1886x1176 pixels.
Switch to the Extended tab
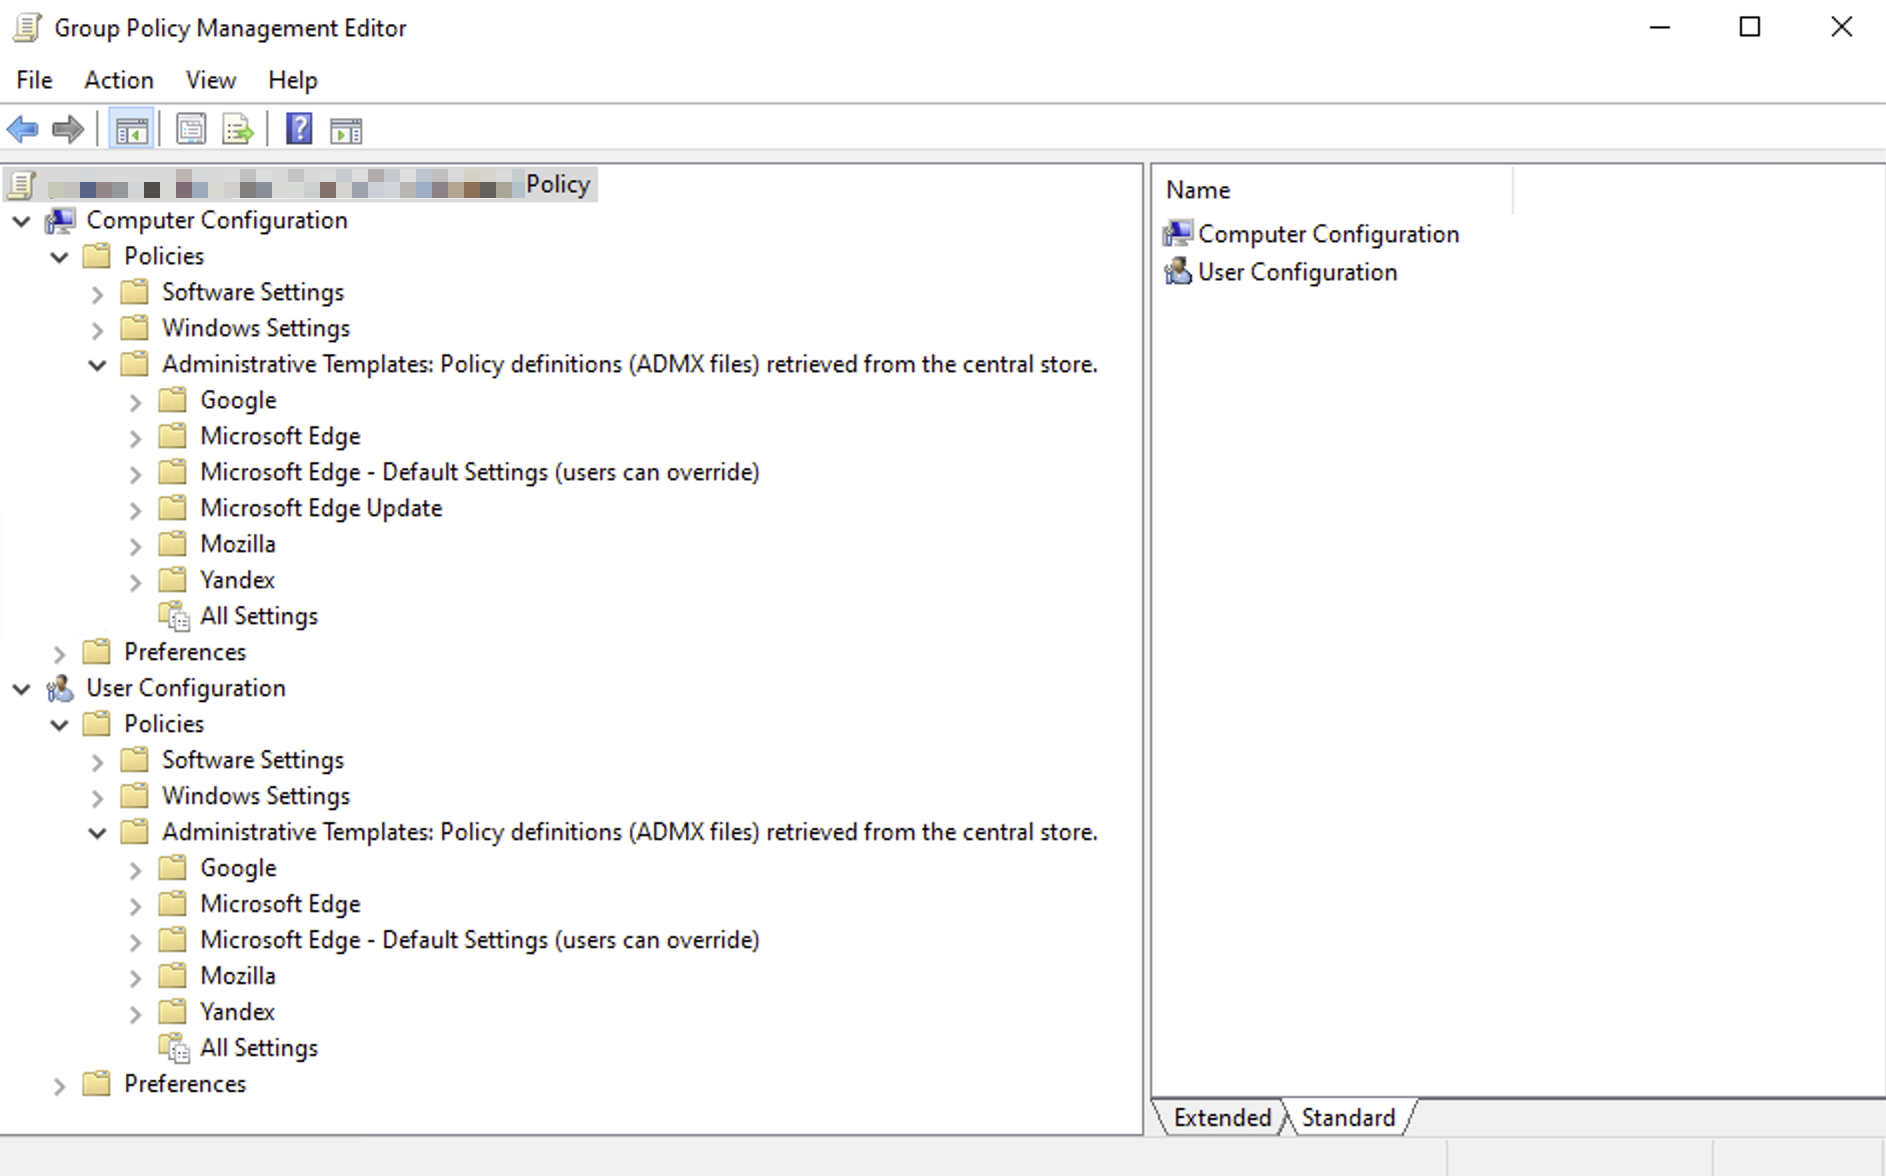[x=1222, y=1117]
